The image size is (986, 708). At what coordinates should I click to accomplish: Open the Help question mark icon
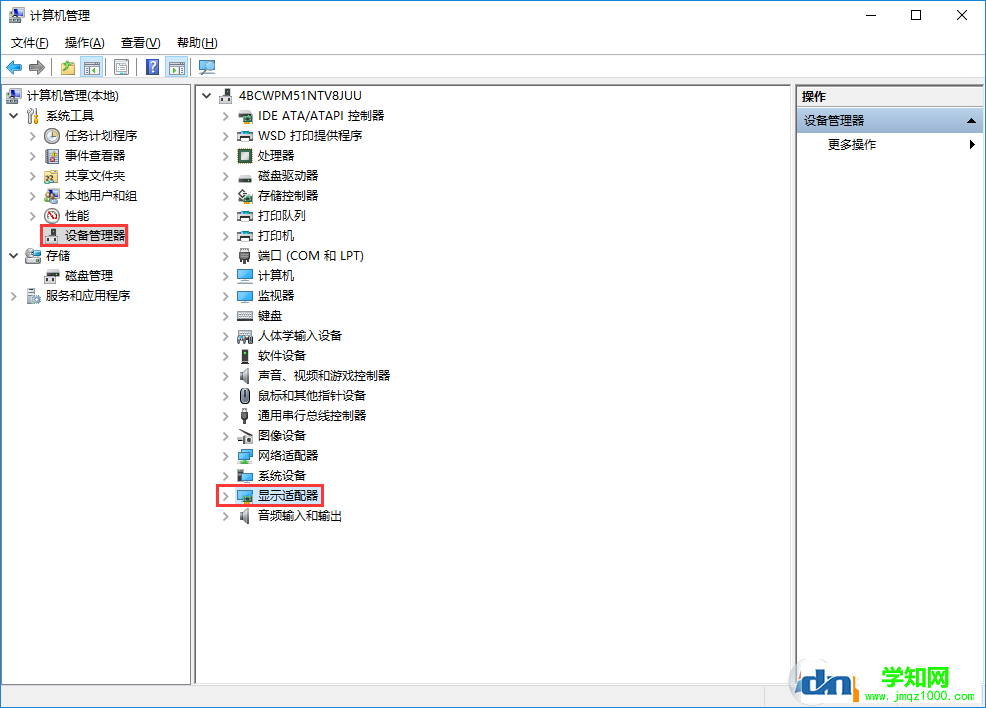[x=152, y=67]
